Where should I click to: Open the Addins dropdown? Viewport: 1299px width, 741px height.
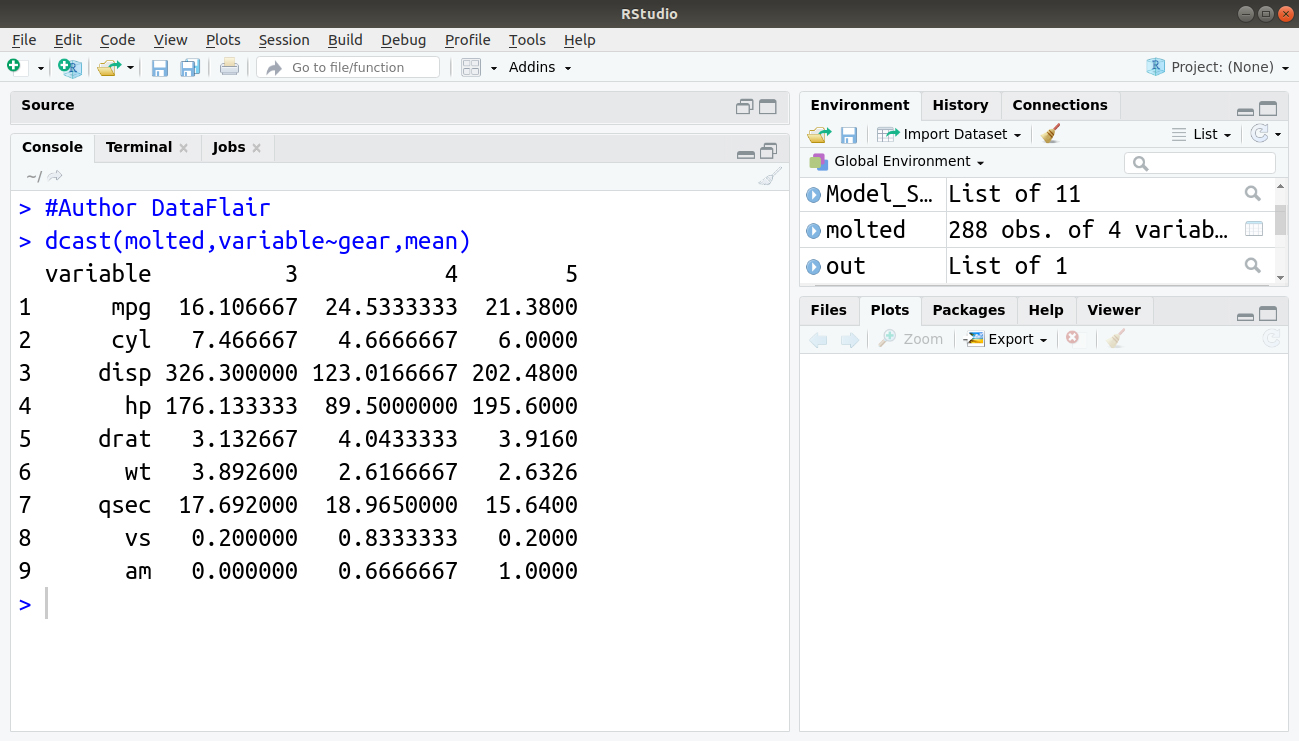click(x=540, y=67)
